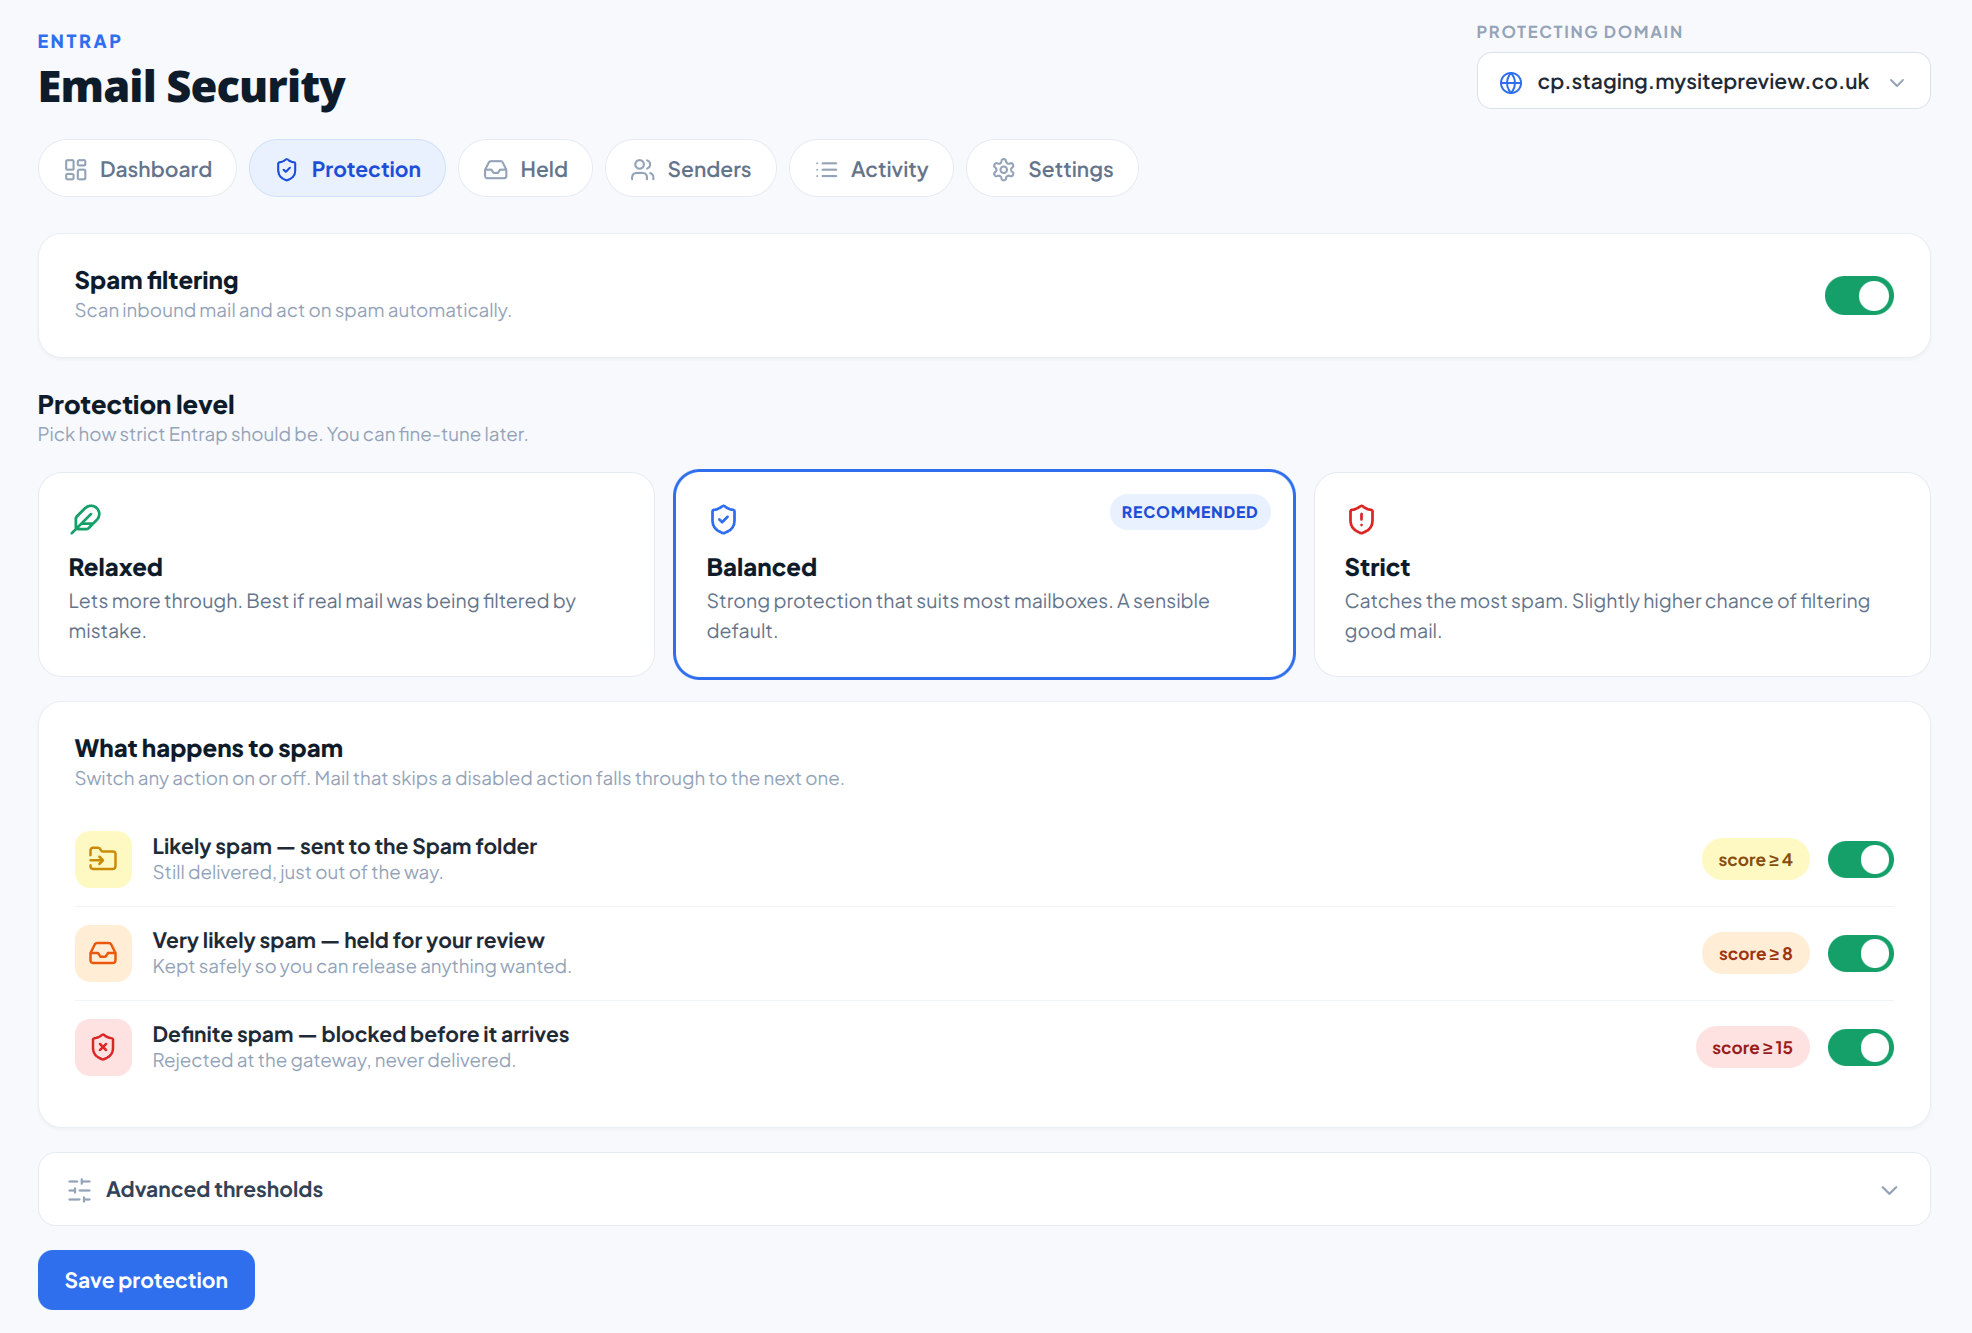Click the score ≥ 15 badge

coord(1752,1048)
